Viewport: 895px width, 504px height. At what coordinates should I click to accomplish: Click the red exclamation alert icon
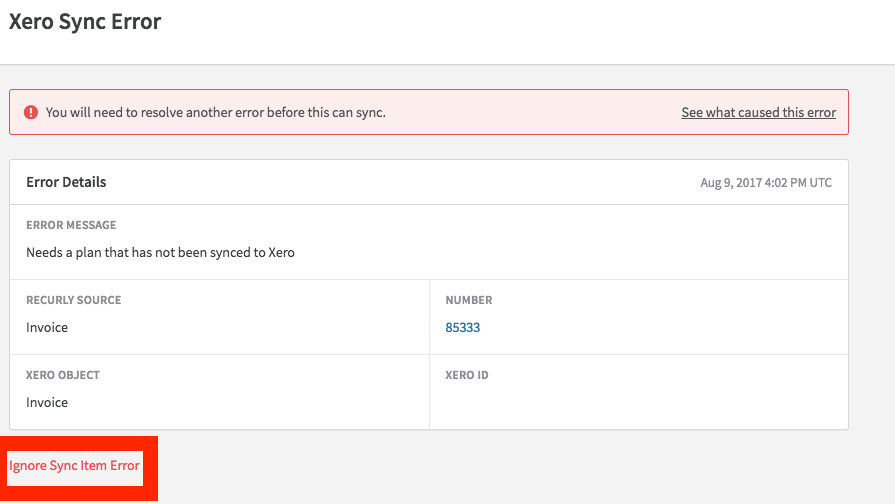coord(31,113)
